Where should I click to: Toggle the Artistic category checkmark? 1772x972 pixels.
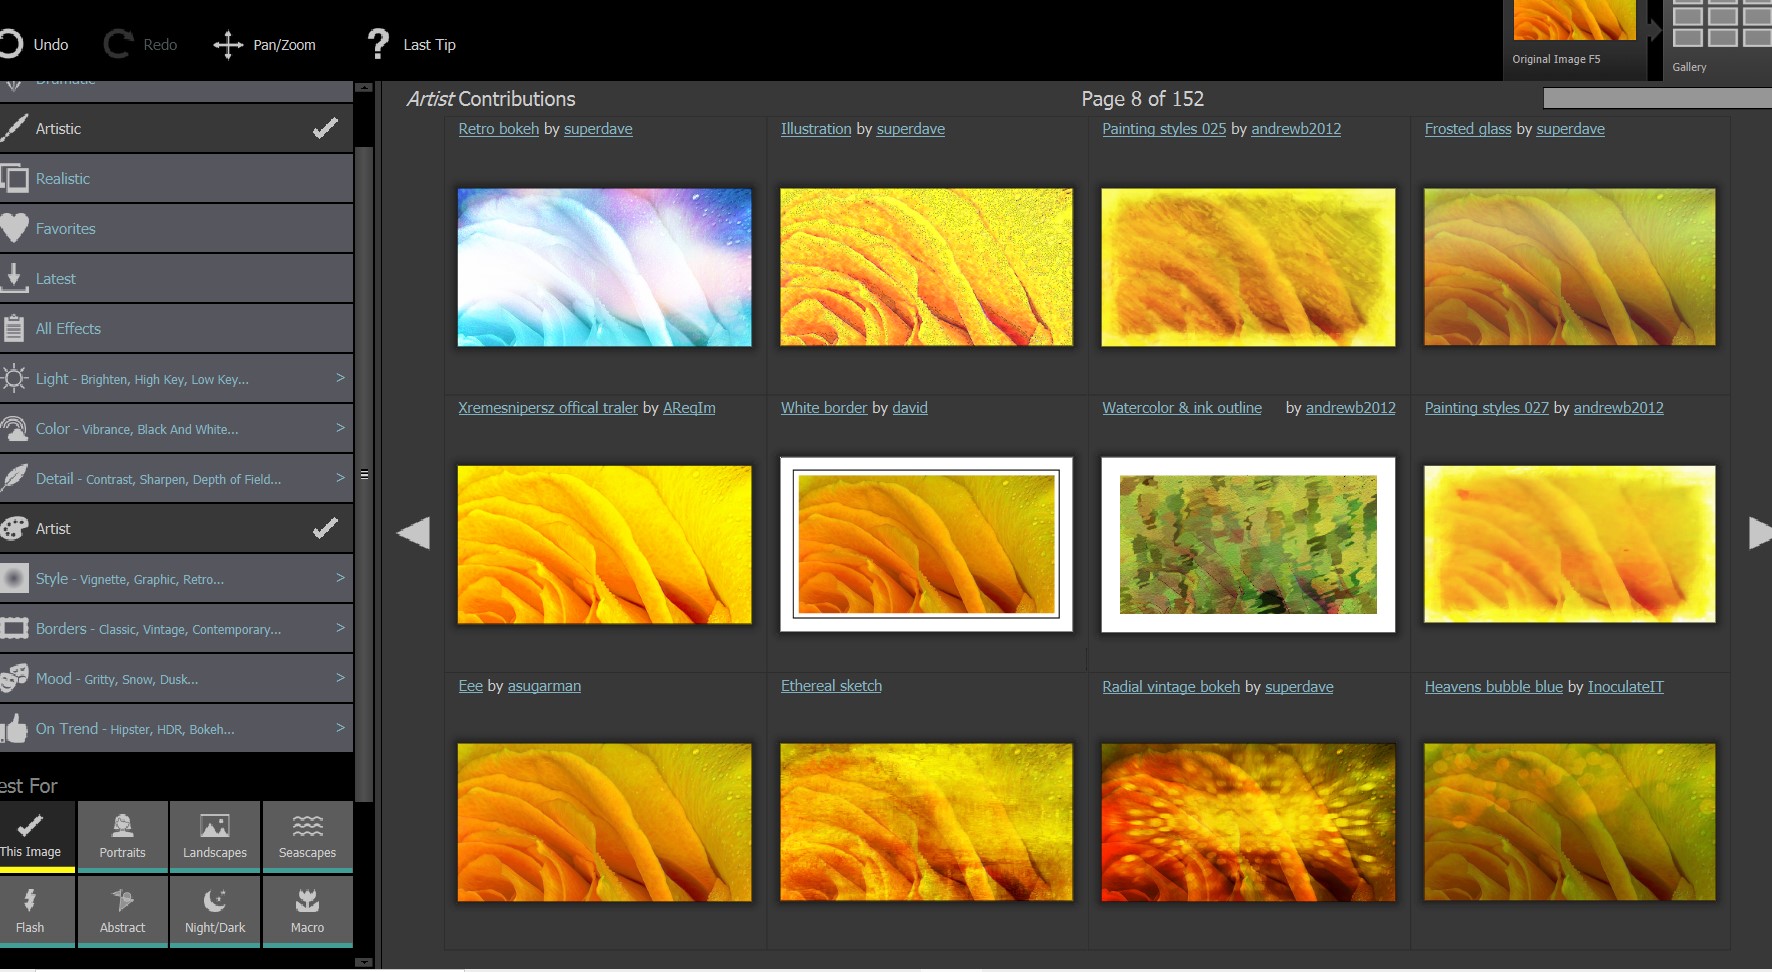click(x=325, y=129)
